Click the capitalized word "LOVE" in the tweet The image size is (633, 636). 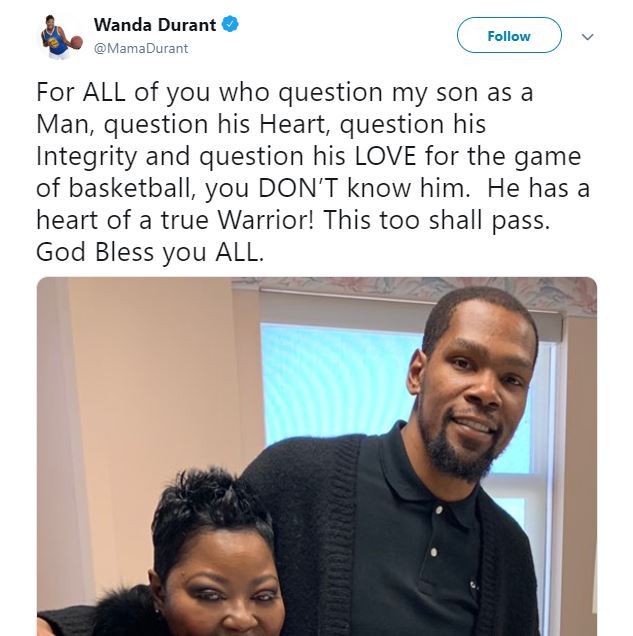click(x=385, y=156)
